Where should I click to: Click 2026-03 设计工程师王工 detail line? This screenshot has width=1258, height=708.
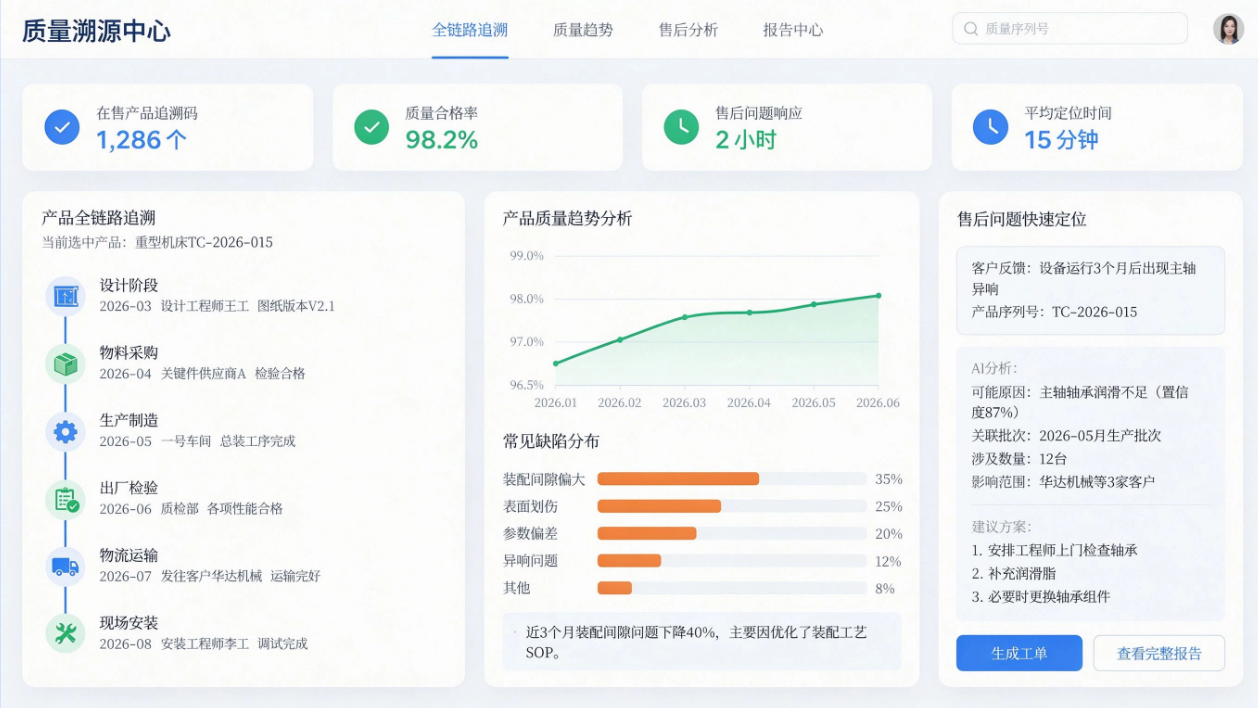click(x=217, y=306)
